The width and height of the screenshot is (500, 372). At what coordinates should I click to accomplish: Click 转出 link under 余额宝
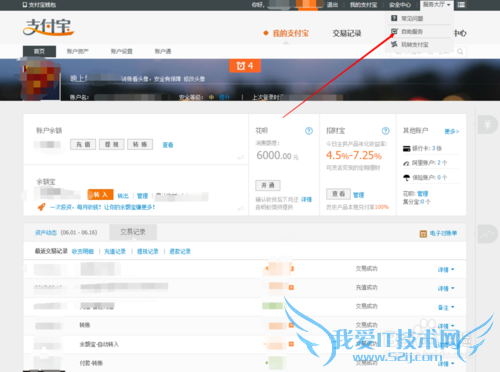pos(123,196)
